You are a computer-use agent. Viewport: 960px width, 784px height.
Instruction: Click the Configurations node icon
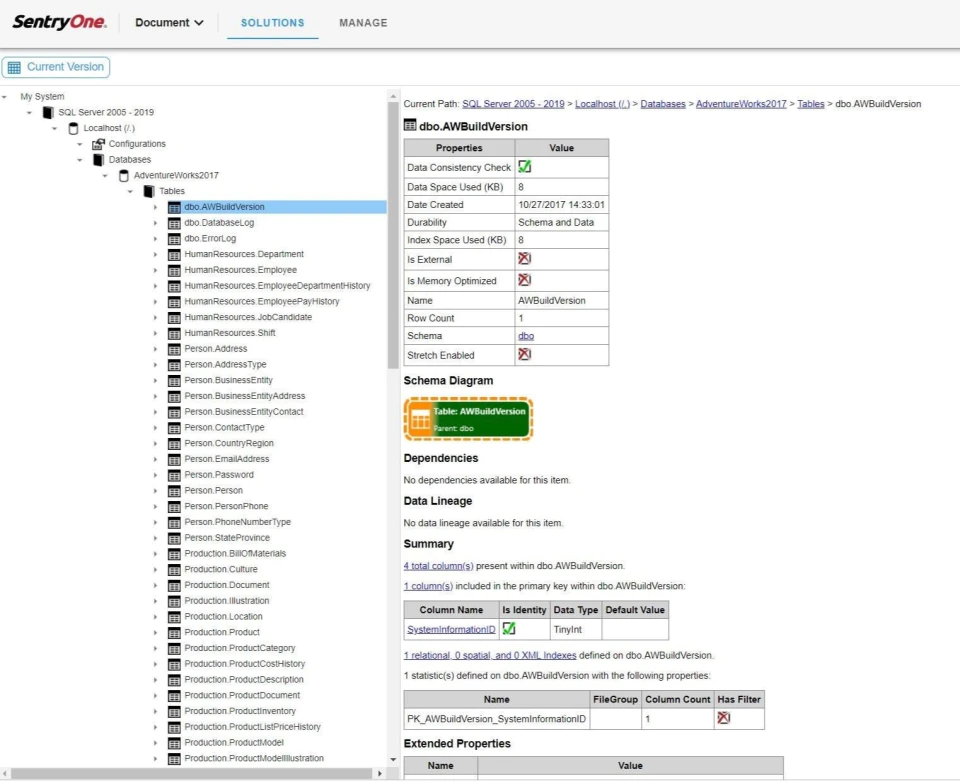[x=98, y=144]
